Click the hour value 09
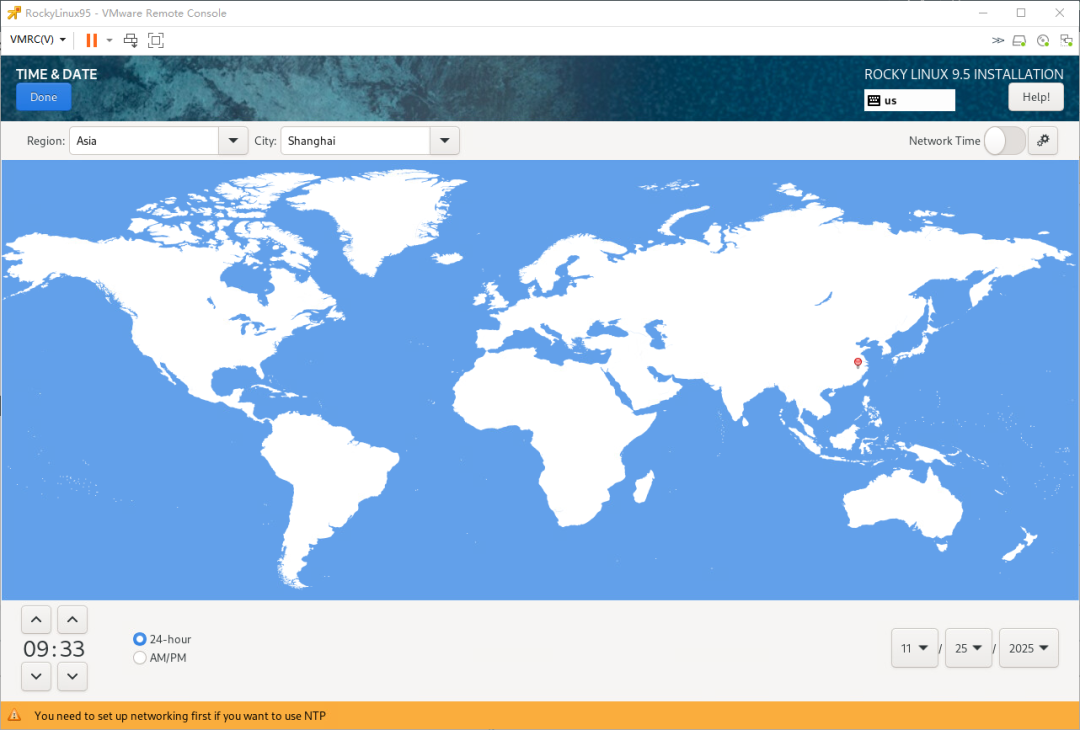Viewport: 1080px width, 730px height. click(x=36, y=649)
